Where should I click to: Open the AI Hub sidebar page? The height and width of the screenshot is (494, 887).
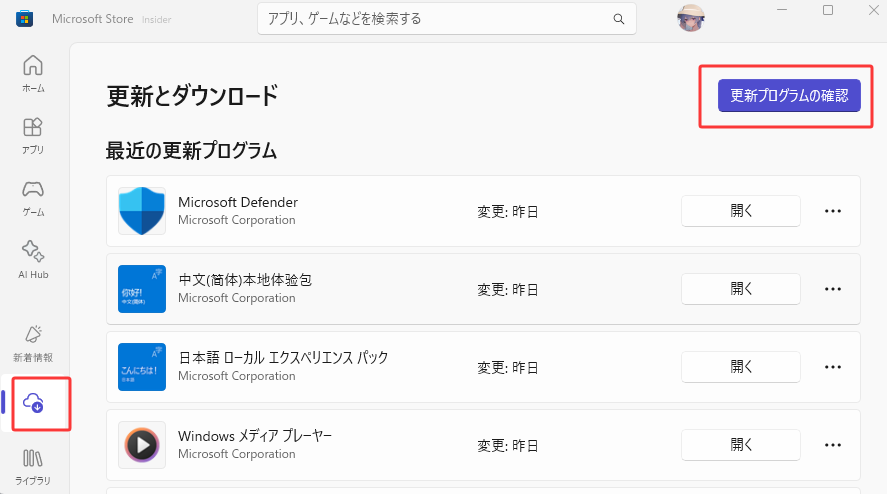point(33,258)
